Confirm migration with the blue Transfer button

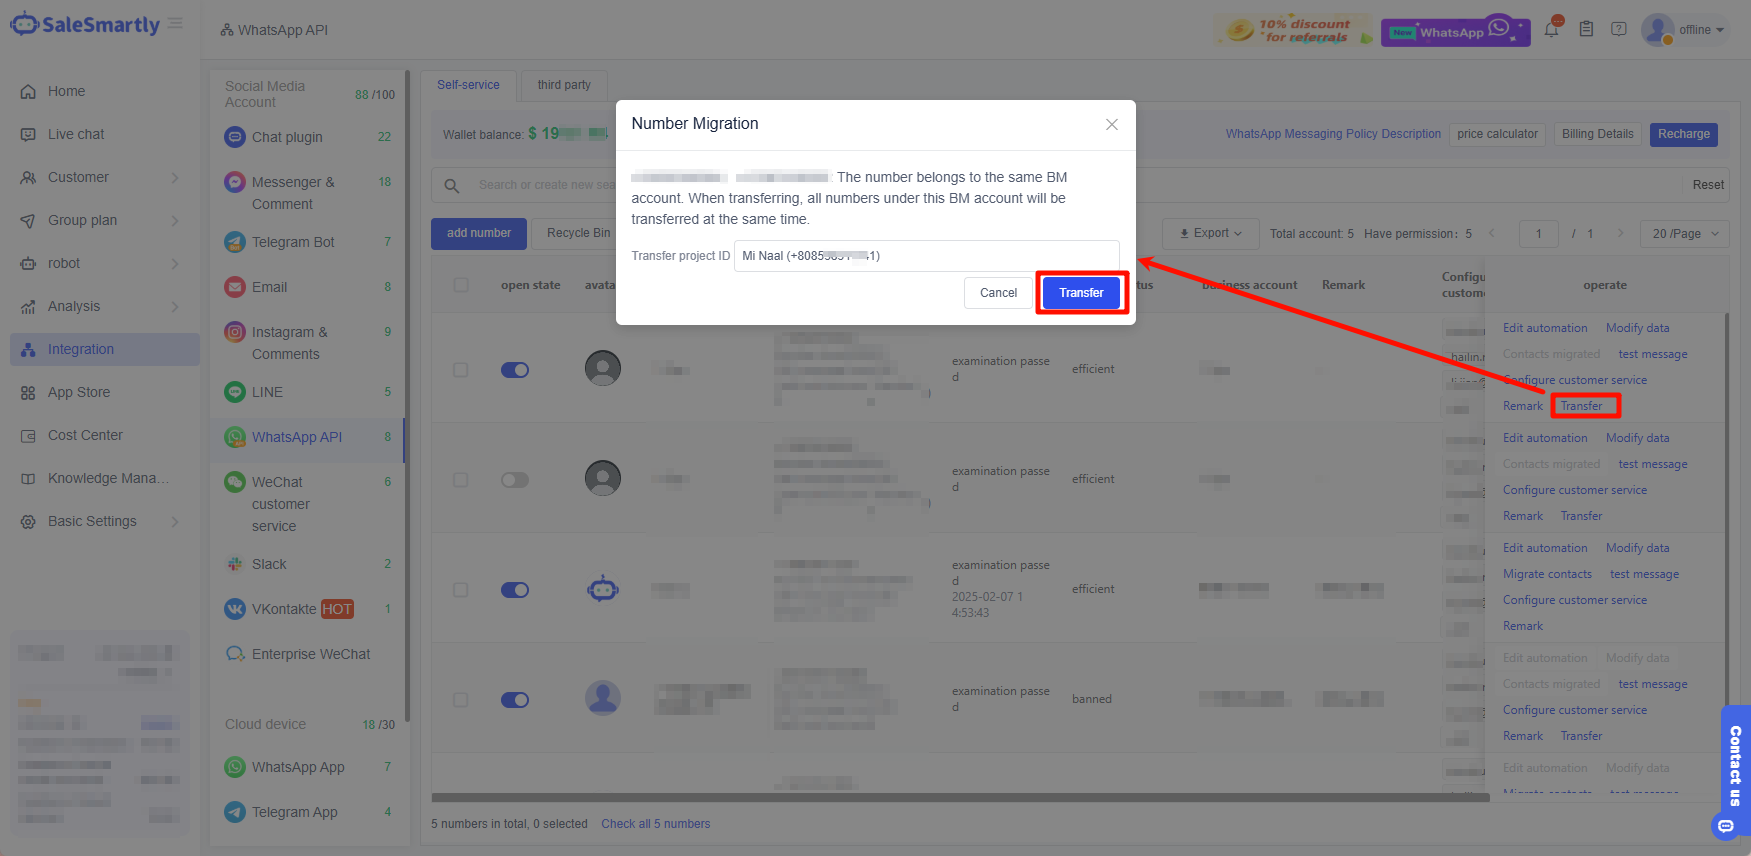(1081, 293)
